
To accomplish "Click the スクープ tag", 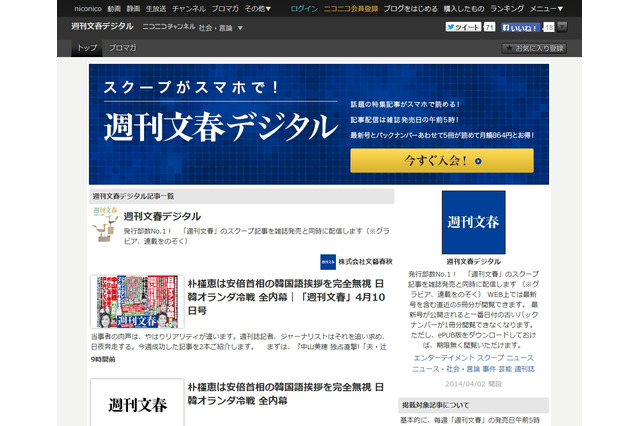I will 490,358.
